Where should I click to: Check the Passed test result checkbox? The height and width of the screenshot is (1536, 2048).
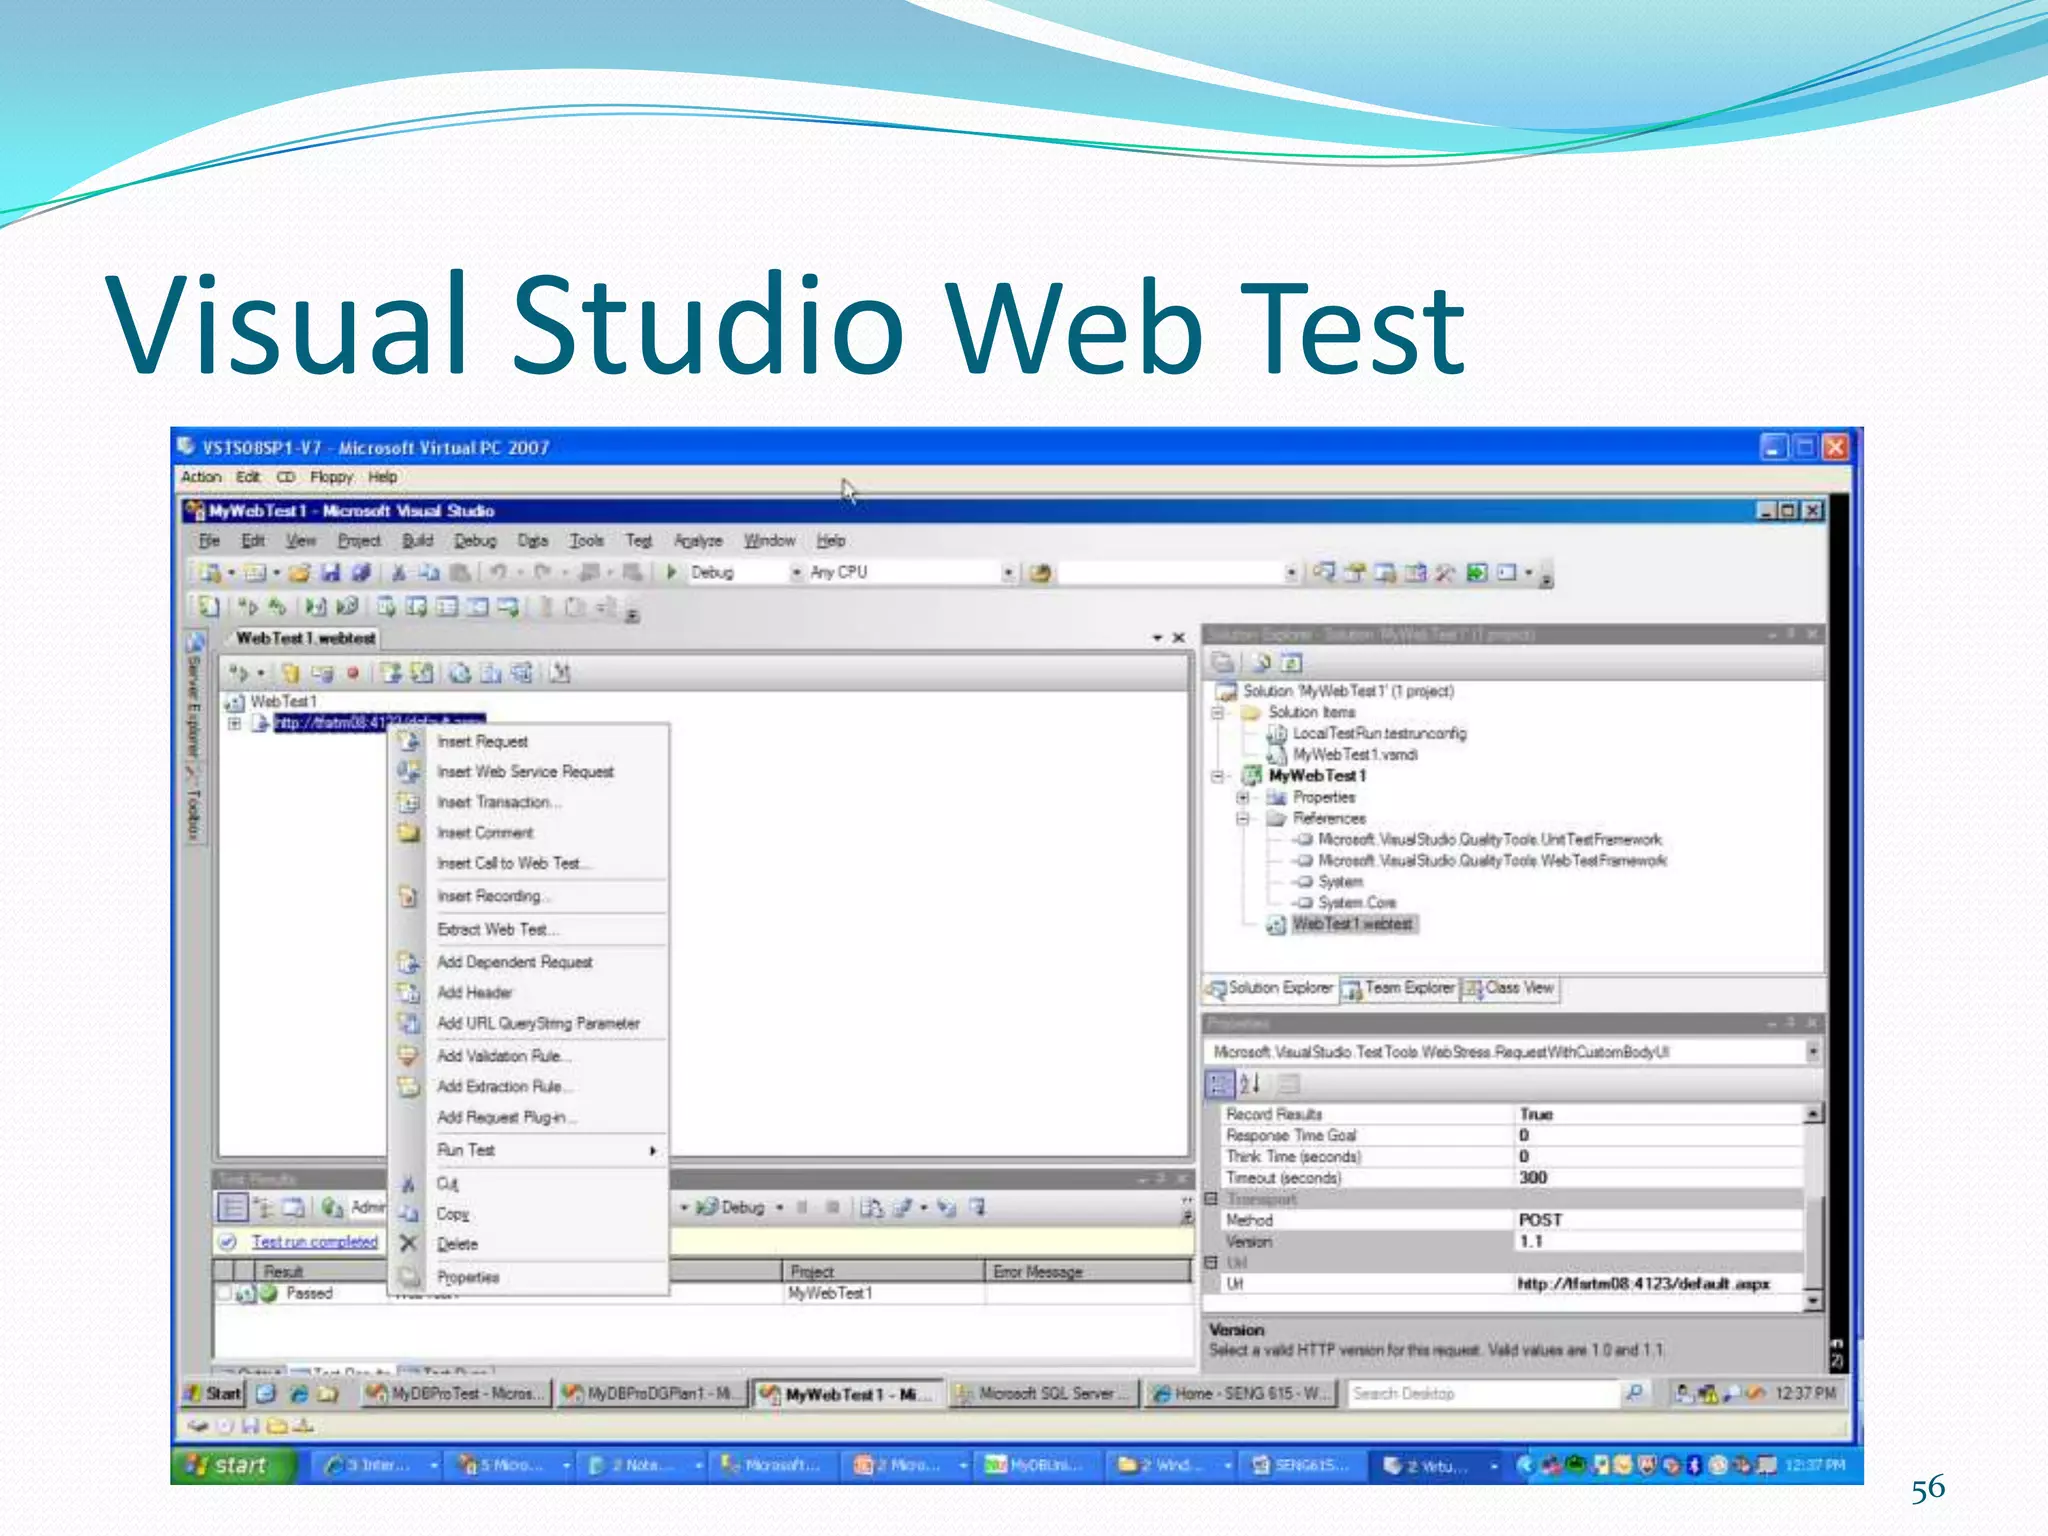pos(225,1294)
